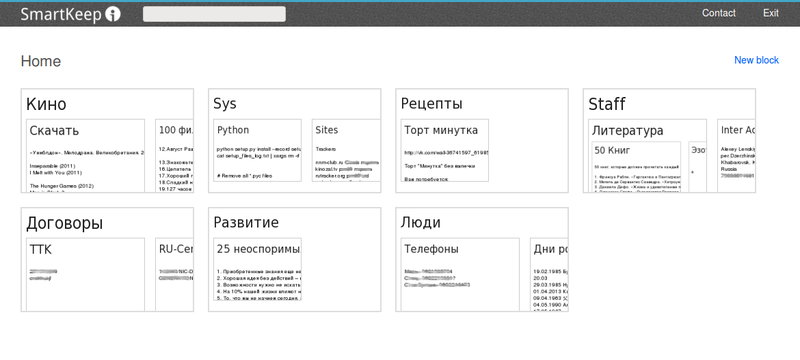Click the Trackers line in Sites
The image size is (800, 360).
pos(326,150)
